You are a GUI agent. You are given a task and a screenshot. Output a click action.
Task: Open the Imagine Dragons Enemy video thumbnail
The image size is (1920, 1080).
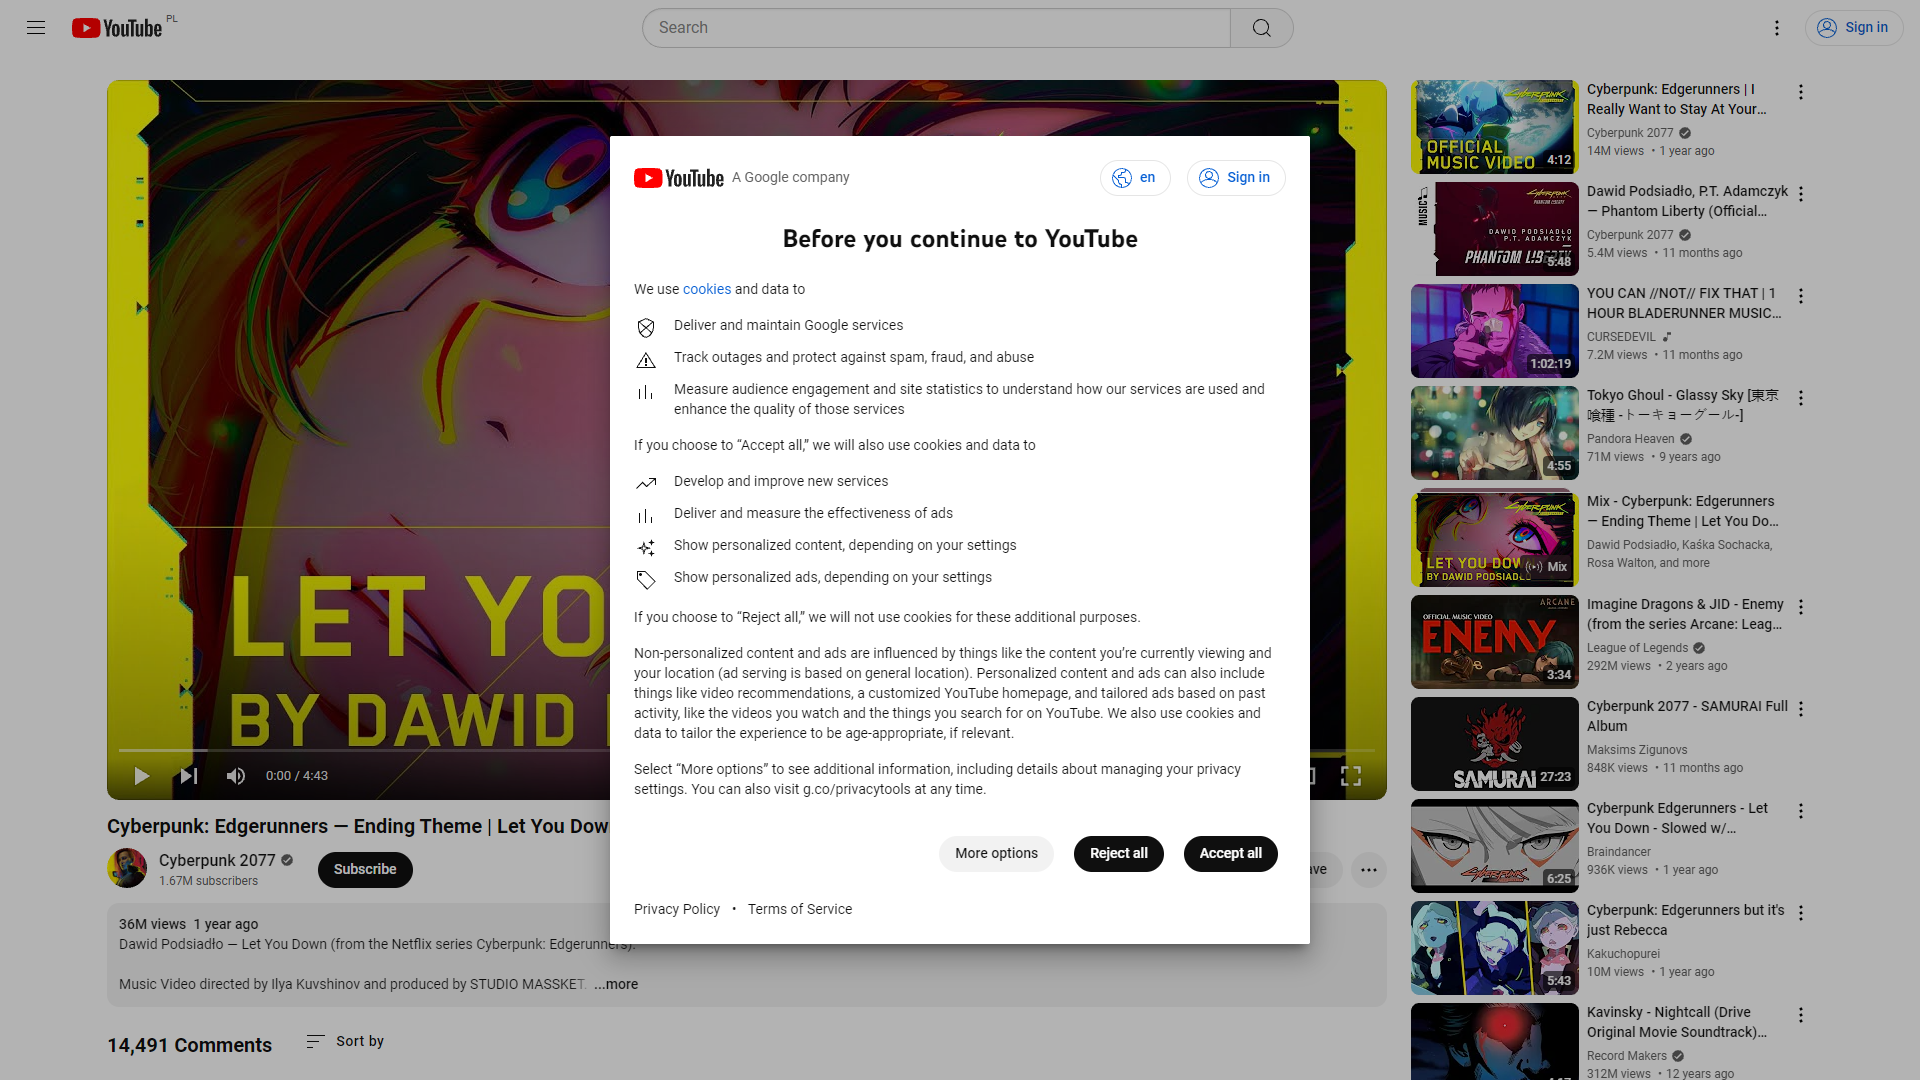(1494, 642)
